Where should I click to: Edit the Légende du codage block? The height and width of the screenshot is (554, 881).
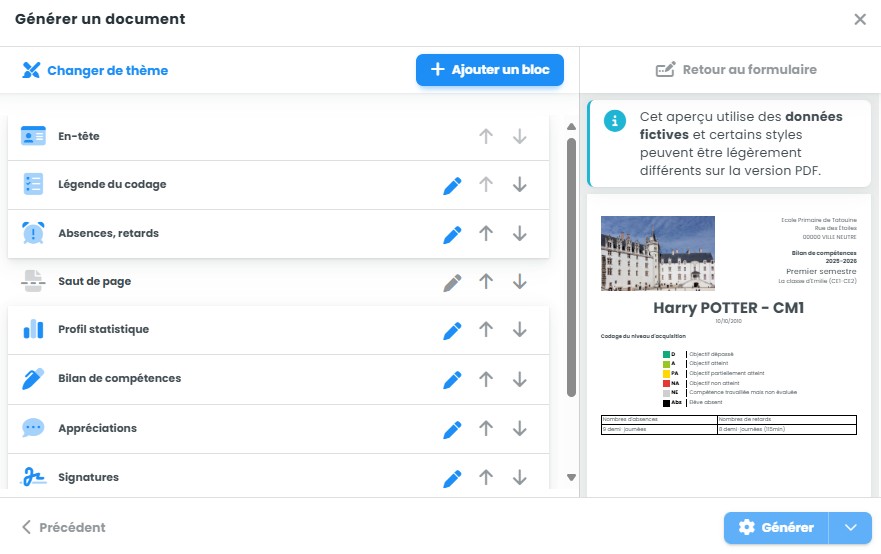click(x=452, y=185)
